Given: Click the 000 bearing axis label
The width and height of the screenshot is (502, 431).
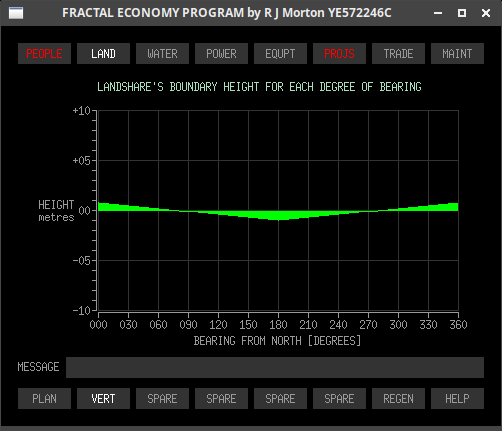Looking at the screenshot, I should [99, 325].
